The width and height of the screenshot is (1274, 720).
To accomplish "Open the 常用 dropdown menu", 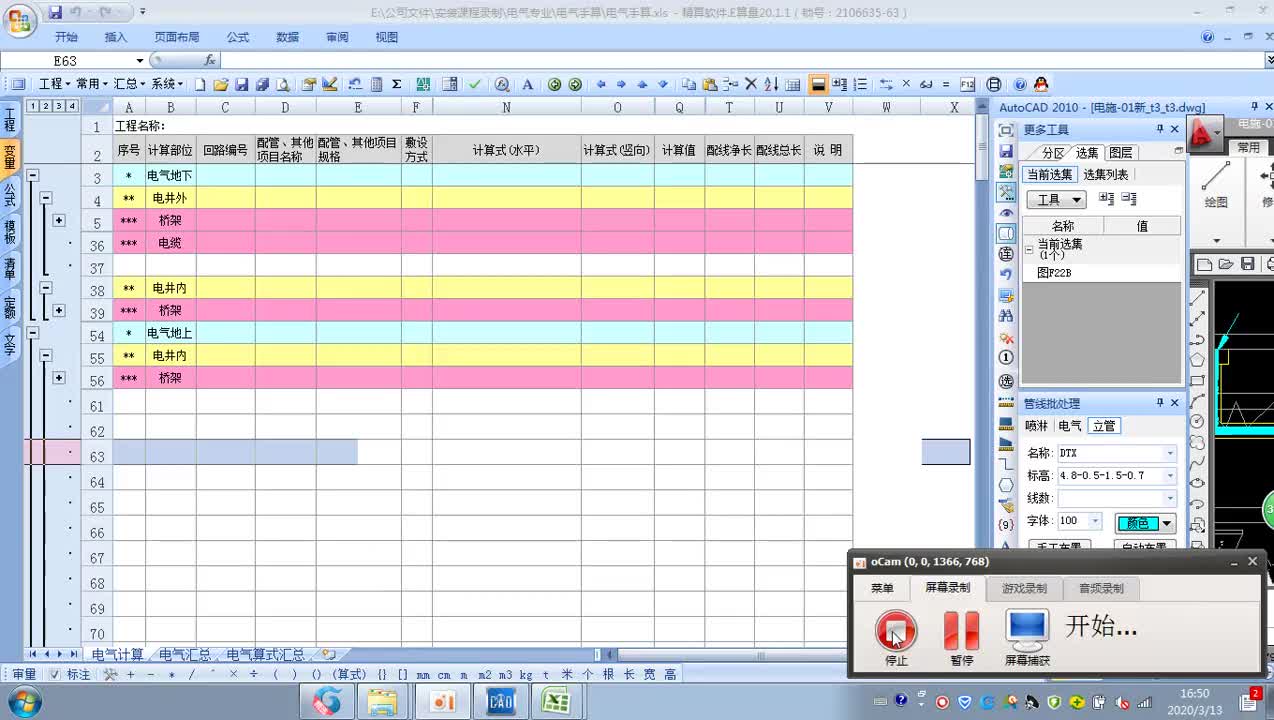I will coord(92,85).
